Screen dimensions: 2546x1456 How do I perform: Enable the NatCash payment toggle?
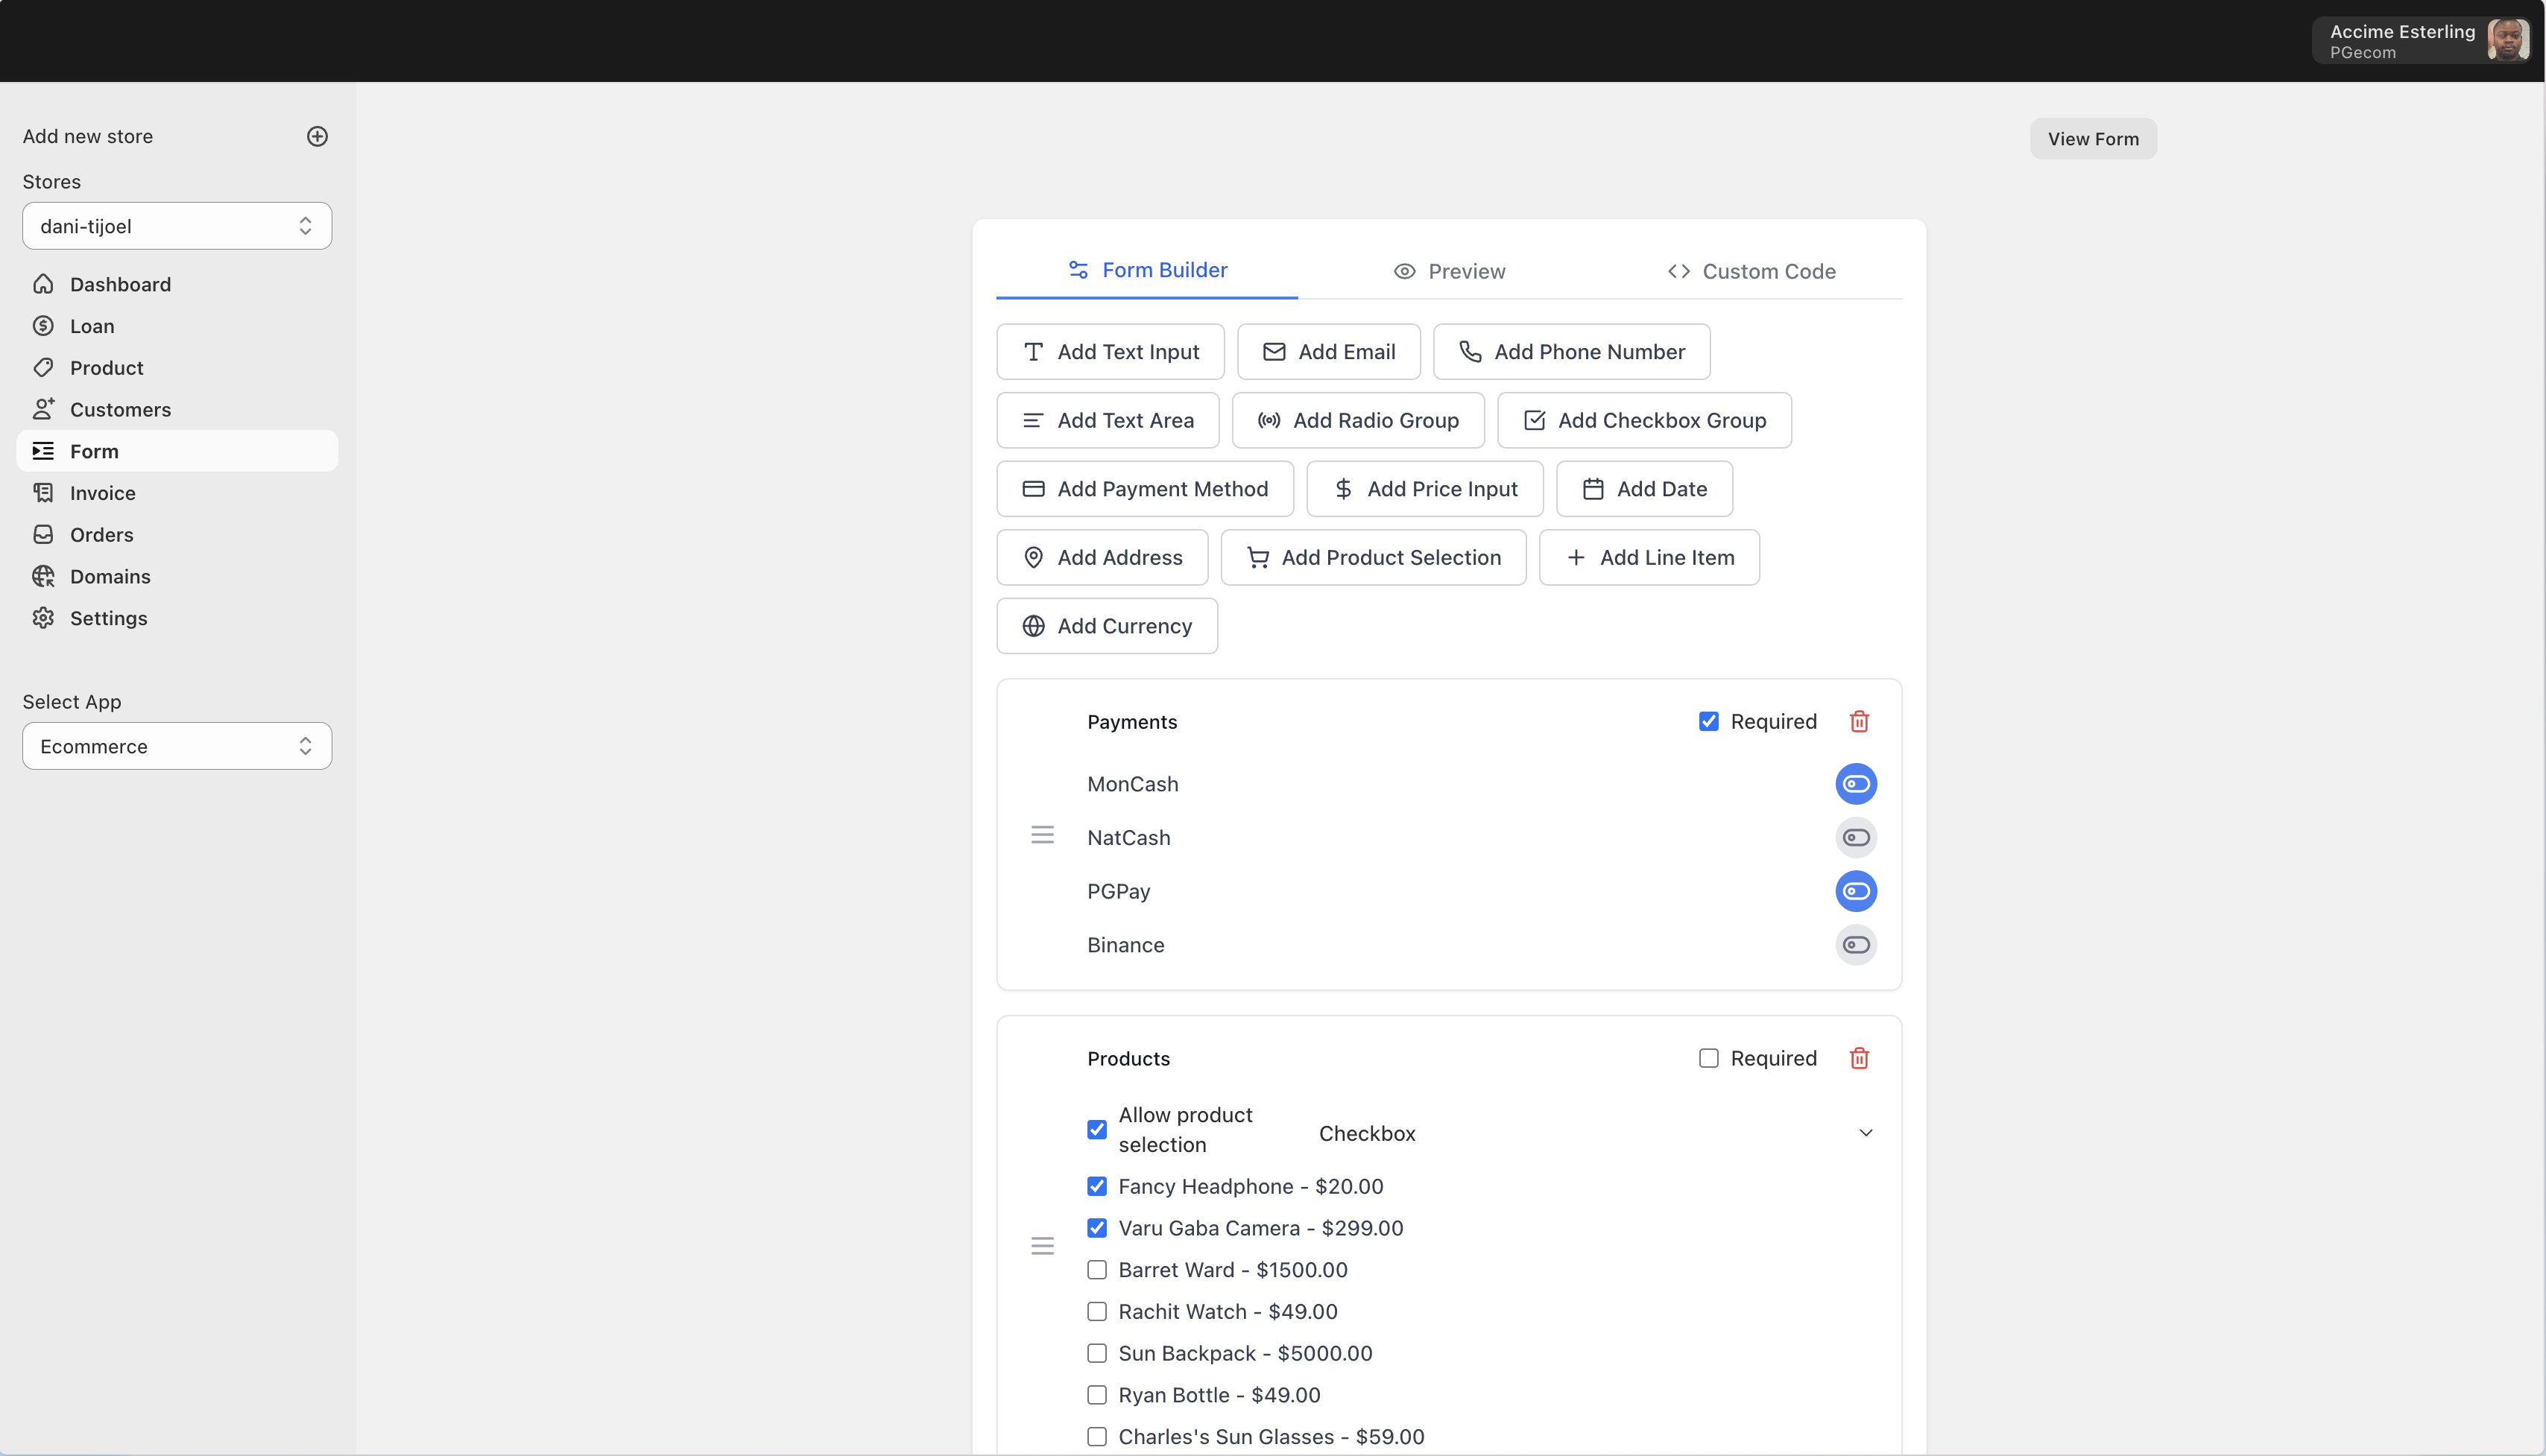click(1856, 838)
